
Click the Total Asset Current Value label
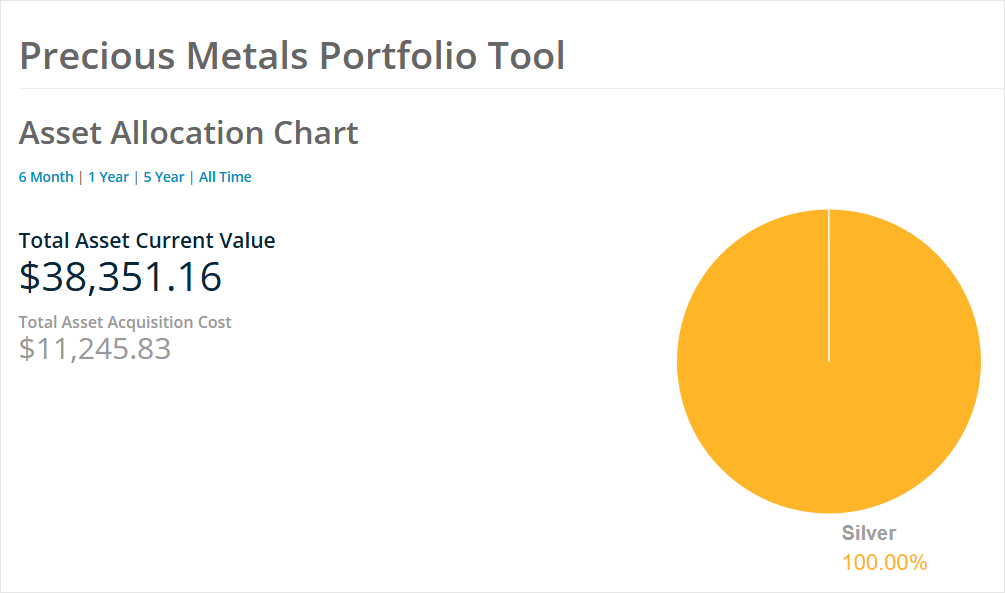(147, 240)
